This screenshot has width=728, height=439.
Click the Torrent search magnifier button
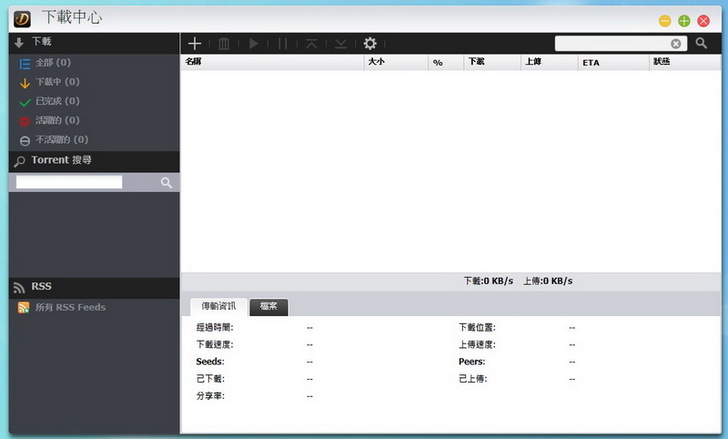pyautogui.click(x=166, y=182)
